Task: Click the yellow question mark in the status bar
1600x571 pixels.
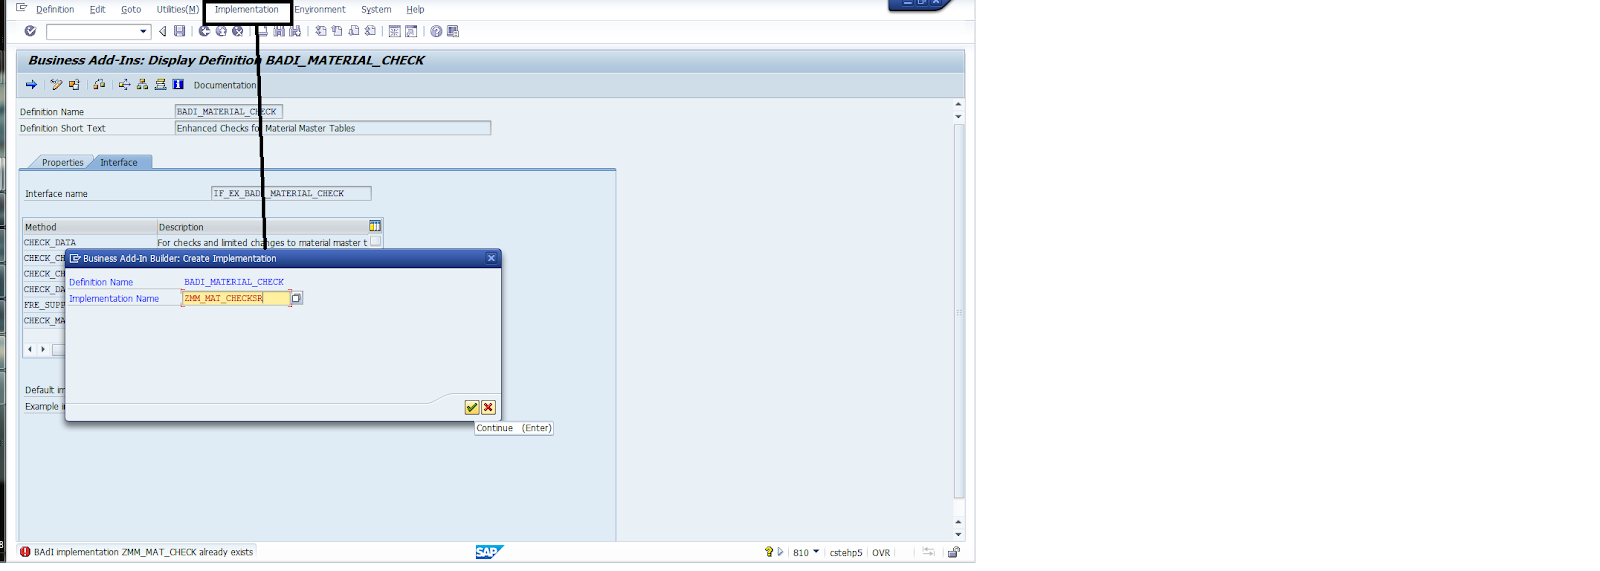Action: (768, 552)
